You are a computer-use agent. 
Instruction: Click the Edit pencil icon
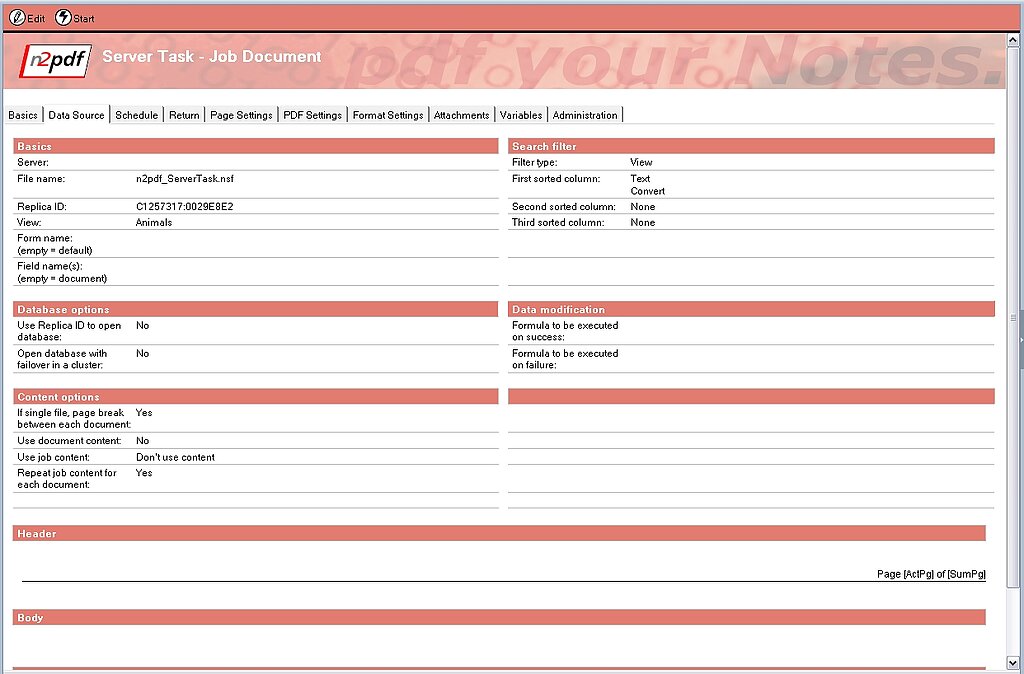tap(17, 18)
